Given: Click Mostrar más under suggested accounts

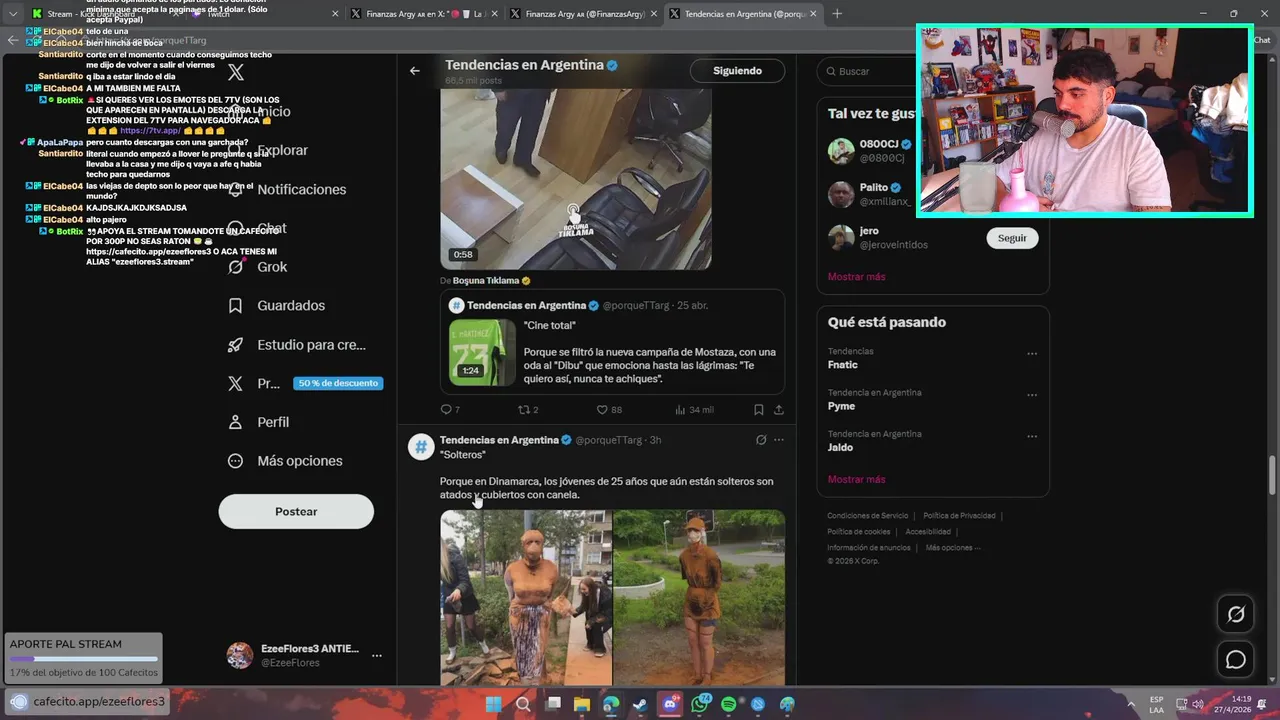Looking at the screenshot, I should click(856, 276).
